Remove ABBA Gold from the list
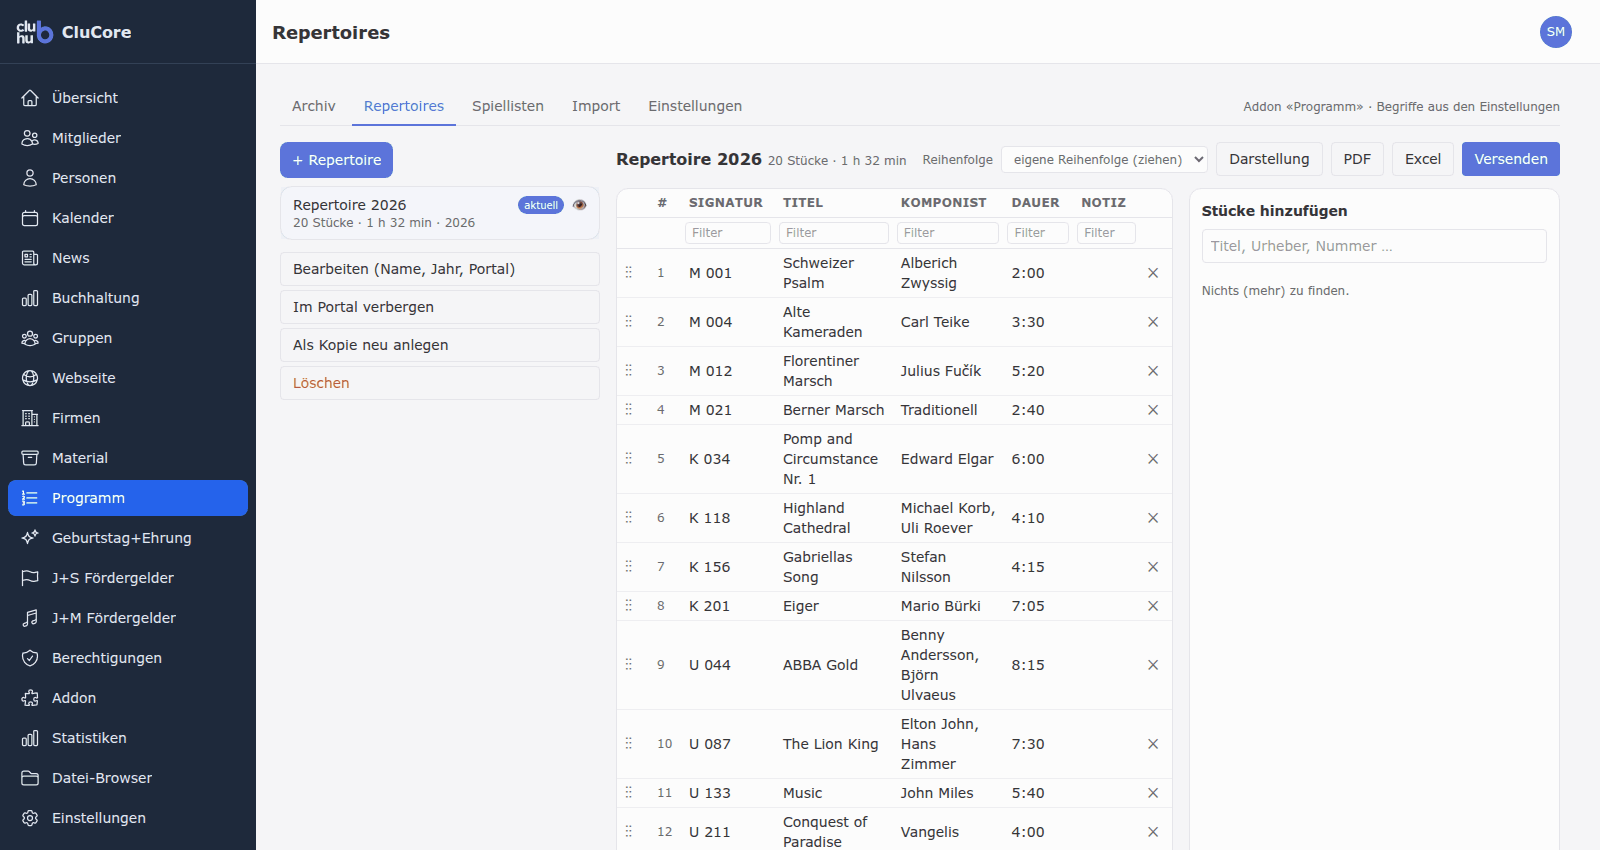Image resolution: width=1600 pixels, height=850 pixels. [1153, 665]
